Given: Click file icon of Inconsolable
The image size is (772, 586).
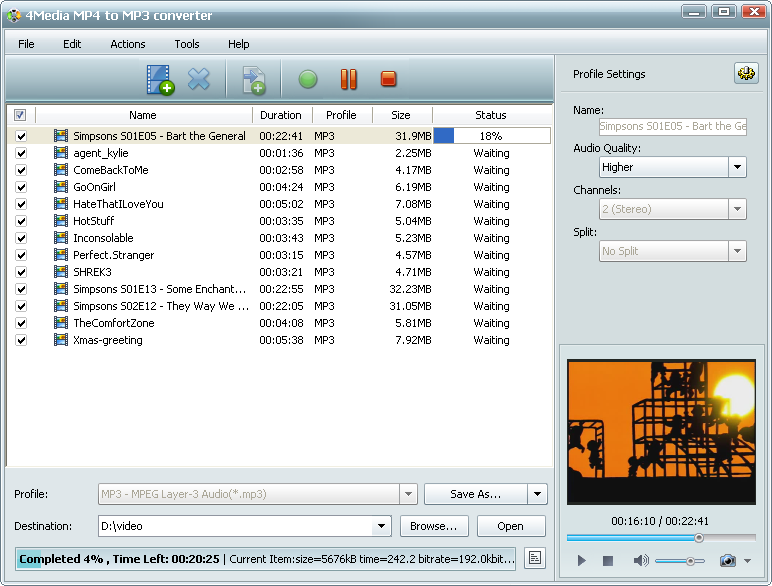Looking at the screenshot, I should tap(61, 238).
